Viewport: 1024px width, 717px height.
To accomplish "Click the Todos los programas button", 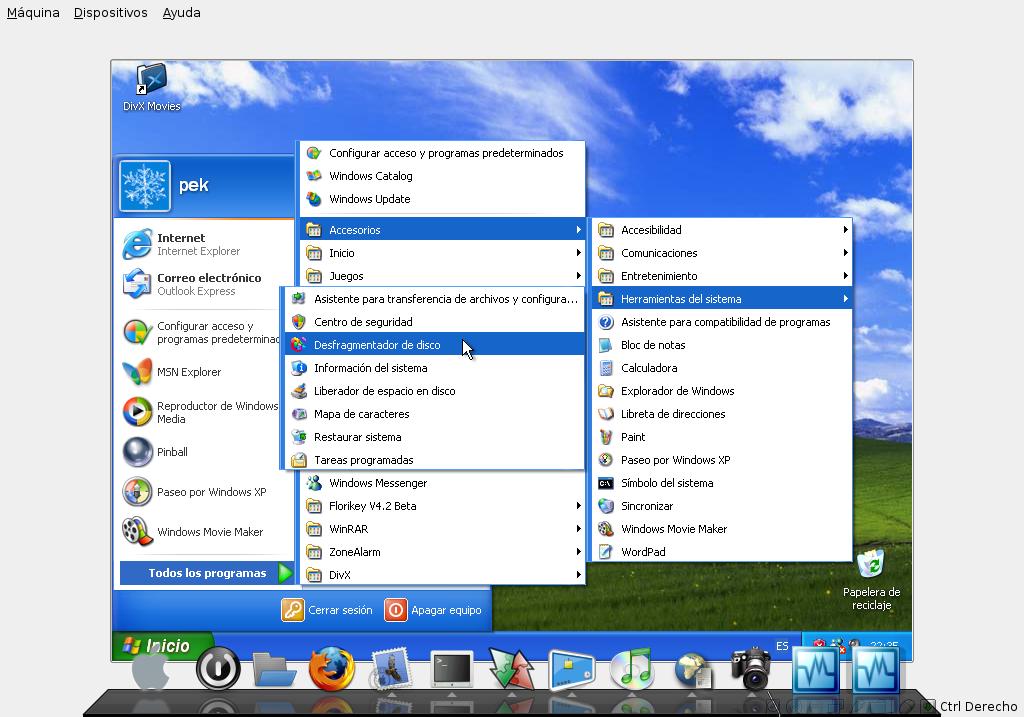I will point(207,573).
